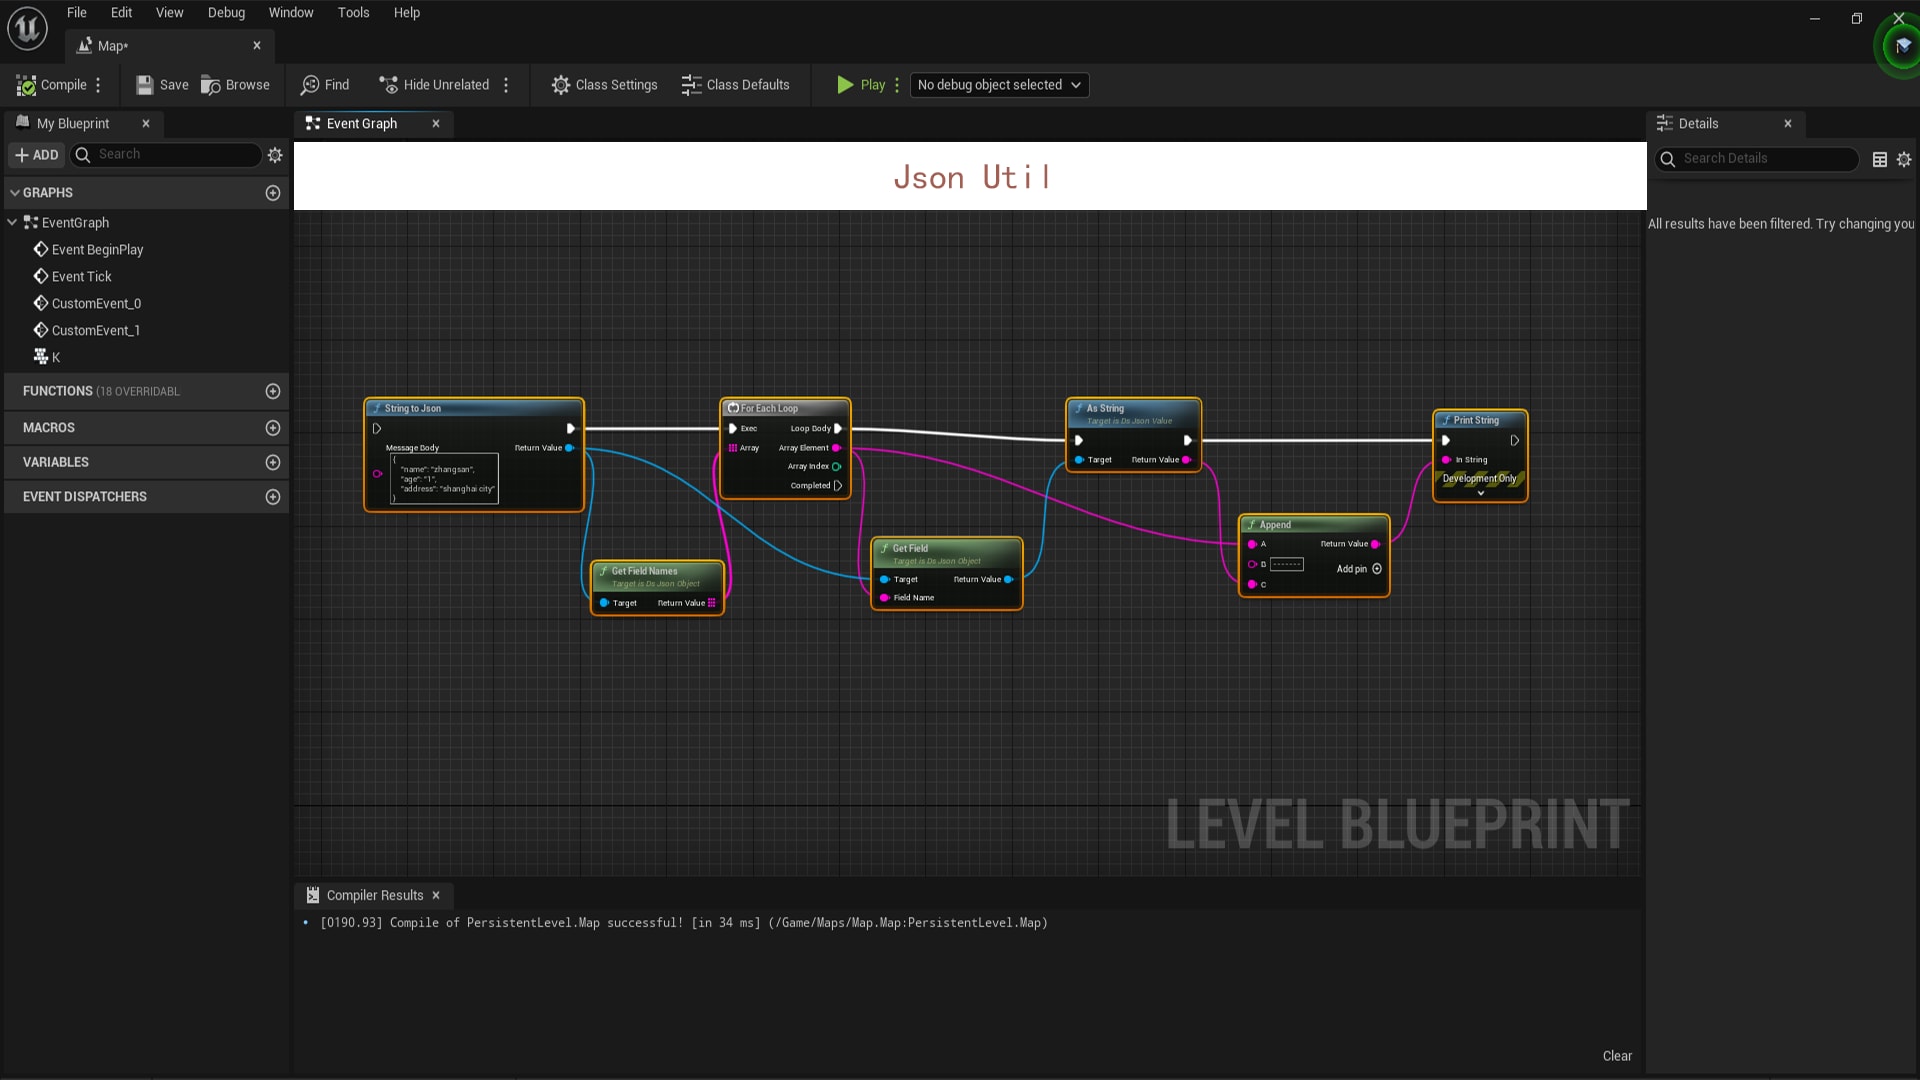Screen dimensions: 1920x1080
Task: Click the ADD button in My Blueprint
Action: coord(37,155)
